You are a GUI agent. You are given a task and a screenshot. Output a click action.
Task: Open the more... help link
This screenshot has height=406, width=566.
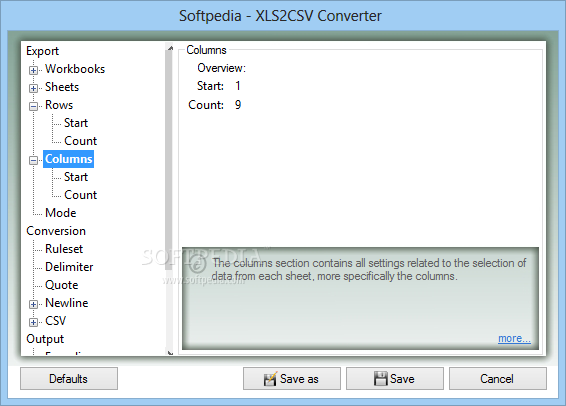click(514, 339)
